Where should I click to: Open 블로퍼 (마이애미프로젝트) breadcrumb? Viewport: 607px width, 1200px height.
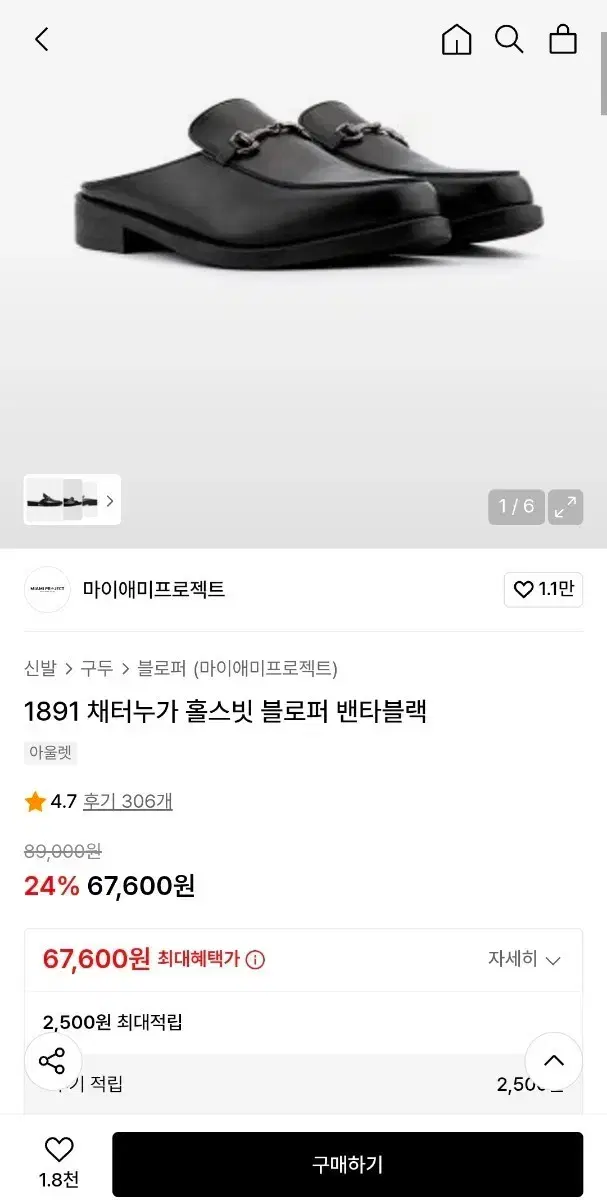(x=237, y=668)
